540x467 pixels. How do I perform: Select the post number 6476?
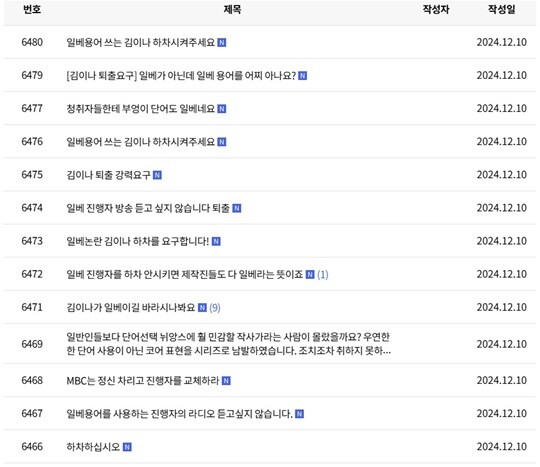click(32, 142)
